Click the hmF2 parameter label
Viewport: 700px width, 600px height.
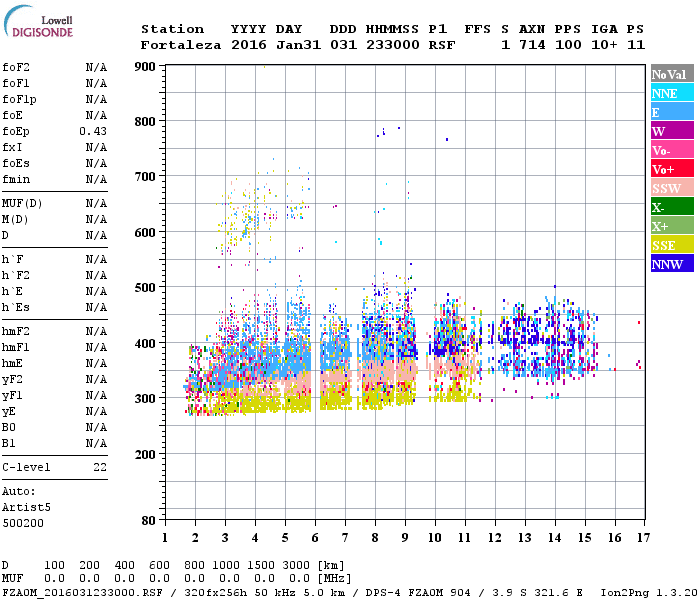point(16,331)
